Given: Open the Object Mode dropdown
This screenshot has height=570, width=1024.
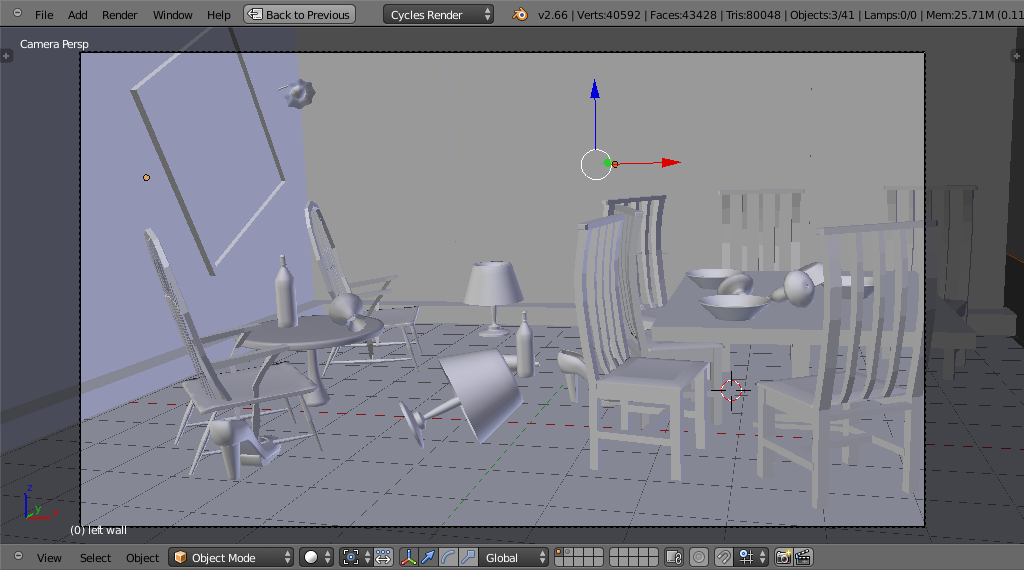Looking at the screenshot, I should [232, 557].
